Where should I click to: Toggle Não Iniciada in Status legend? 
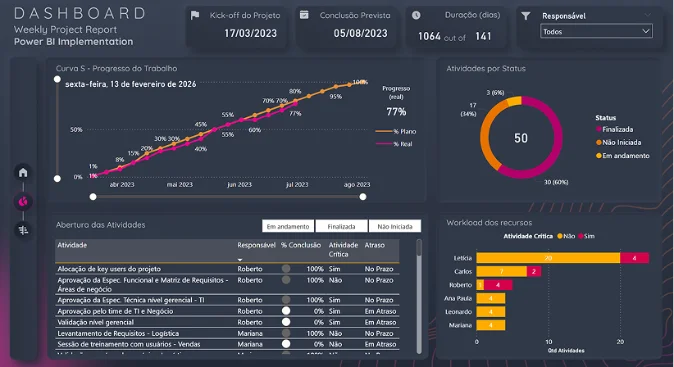[618, 142]
